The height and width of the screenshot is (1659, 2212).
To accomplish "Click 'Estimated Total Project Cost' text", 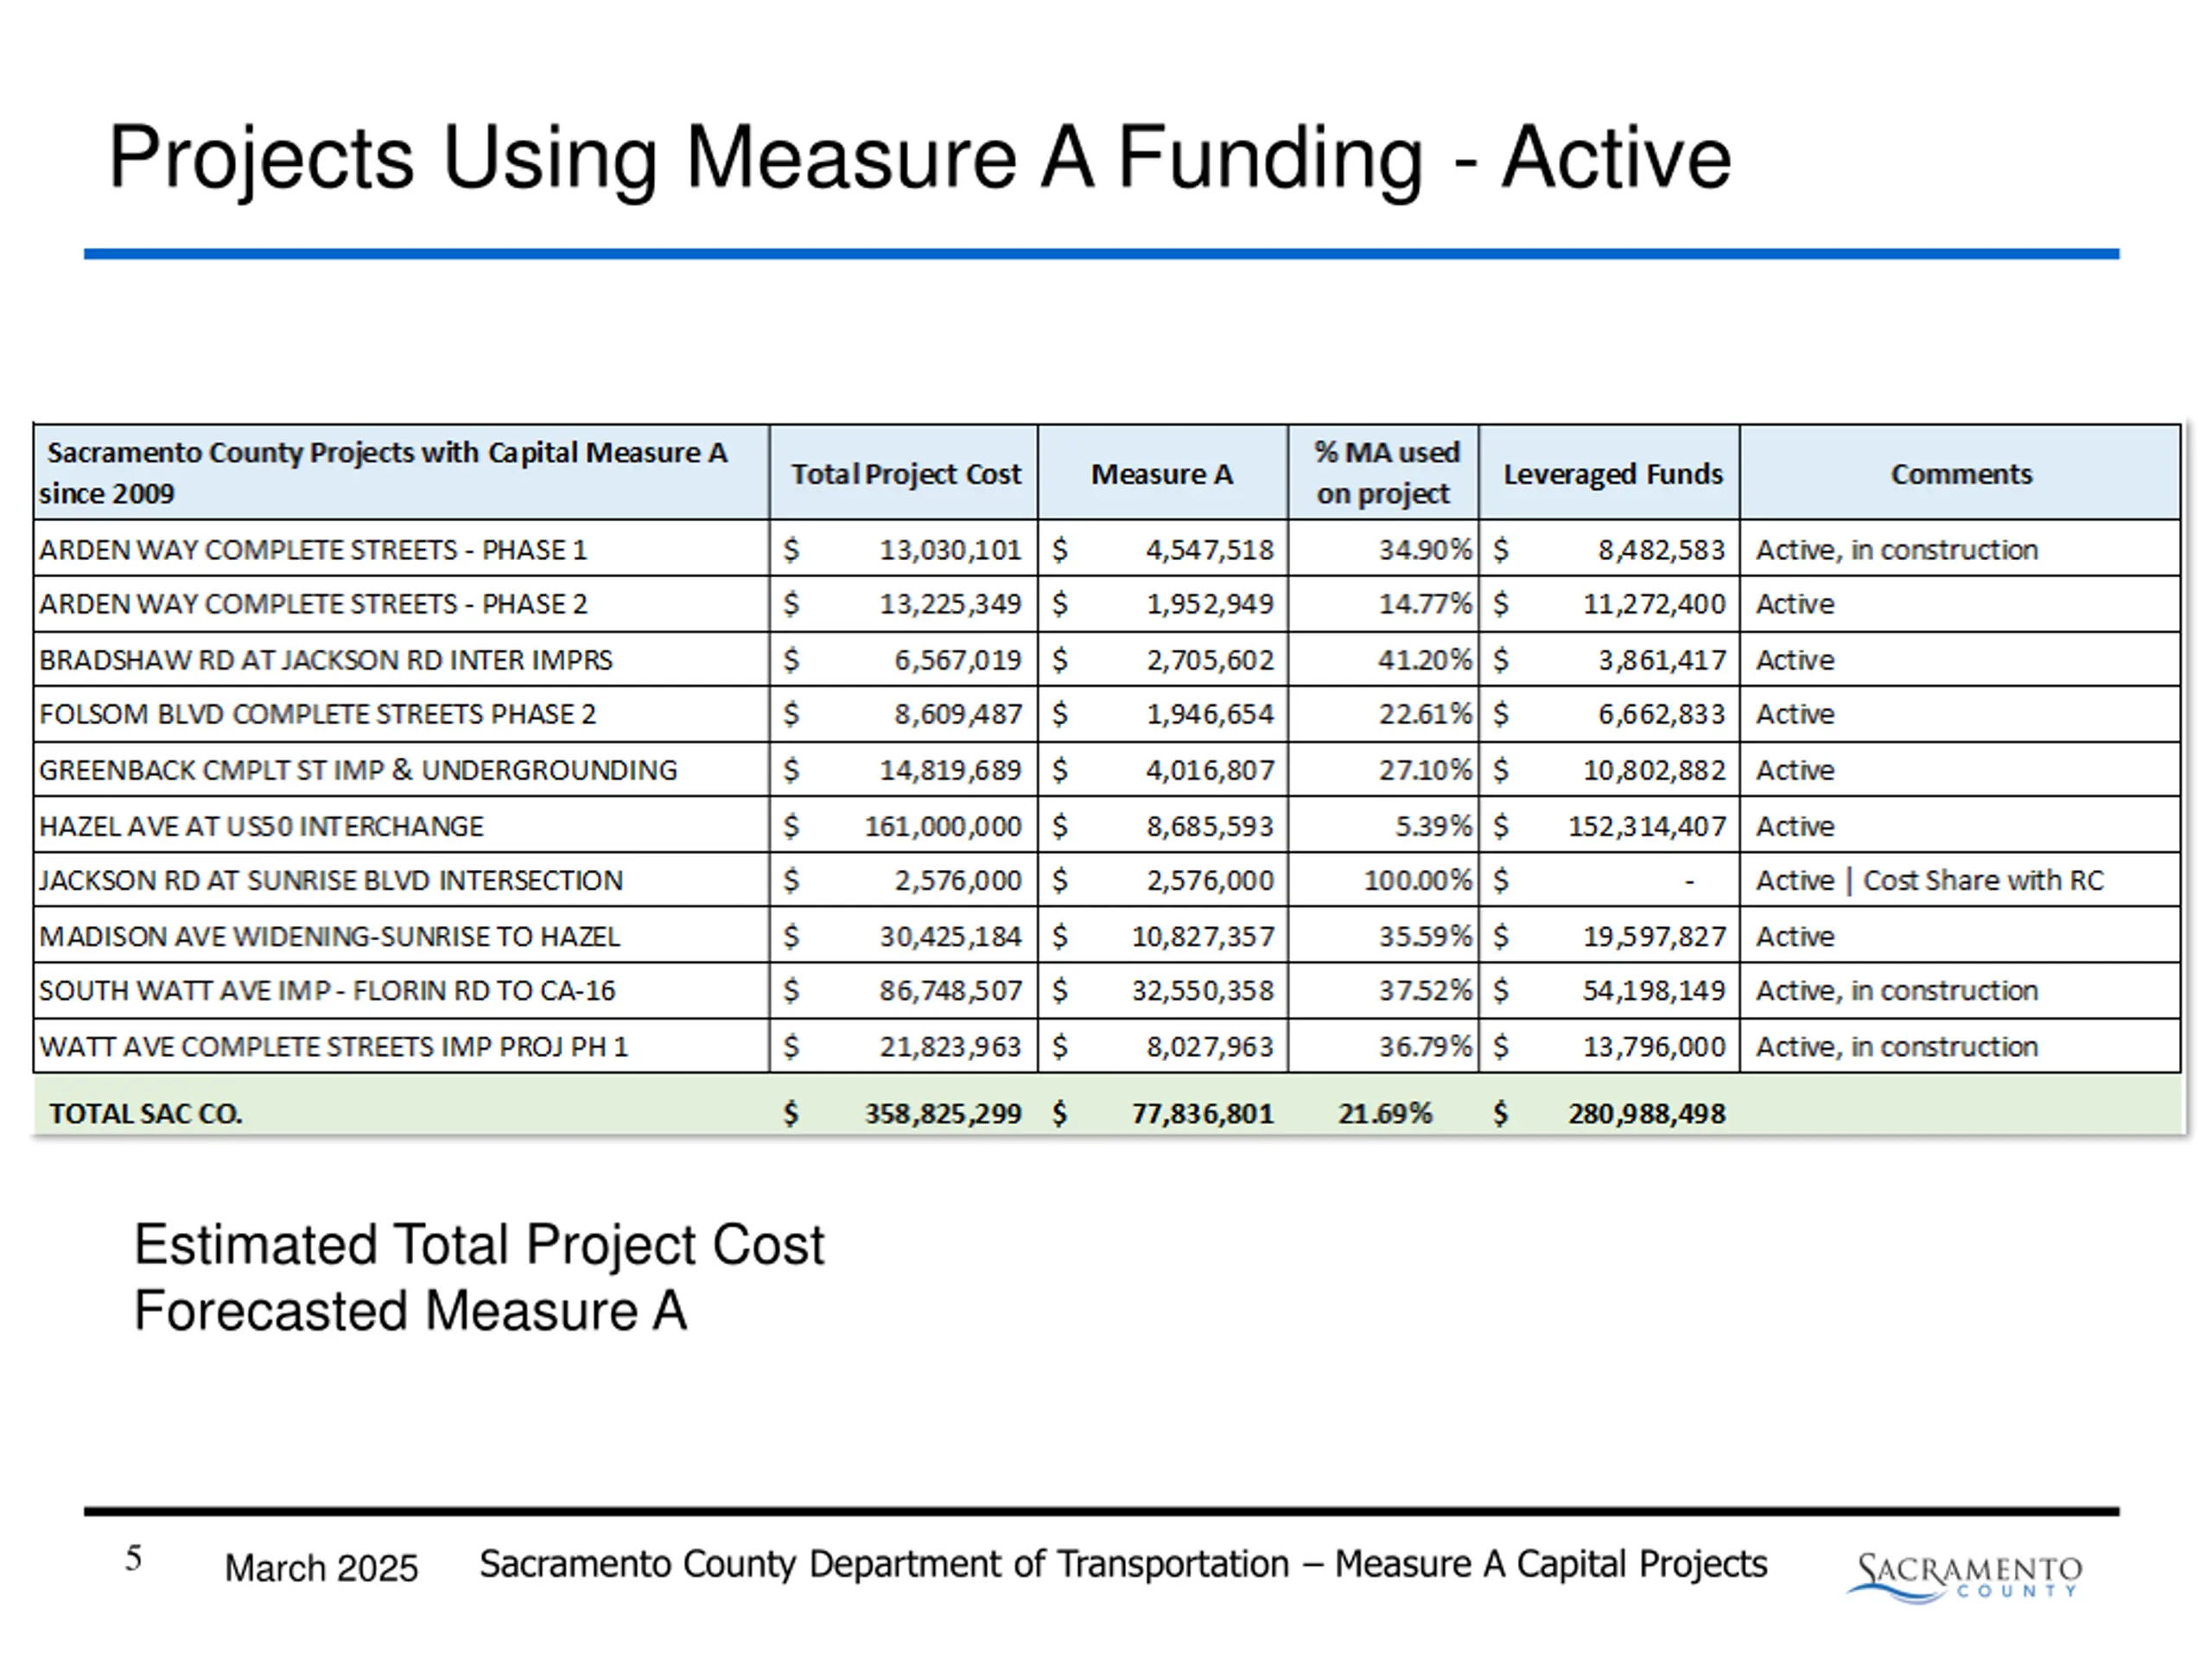I will click(479, 1246).
